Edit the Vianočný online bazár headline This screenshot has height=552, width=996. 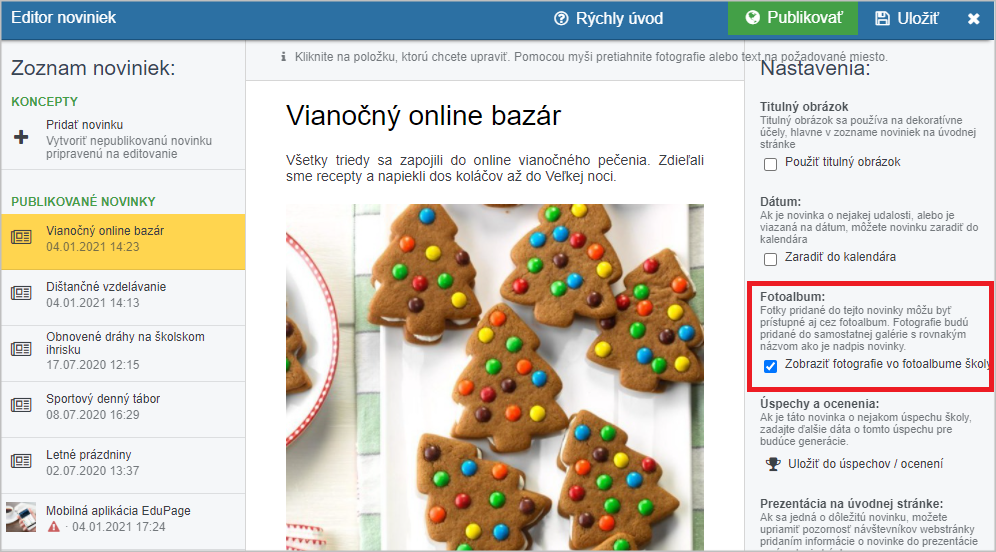click(x=424, y=116)
